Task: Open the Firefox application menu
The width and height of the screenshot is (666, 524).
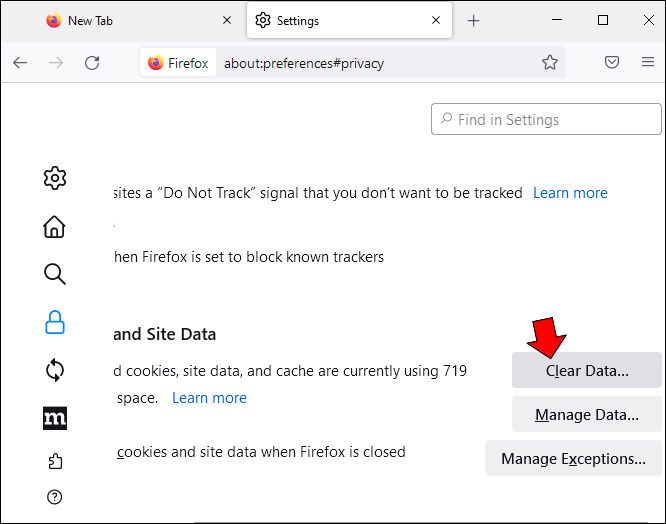Action: pyautogui.click(x=647, y=63)
